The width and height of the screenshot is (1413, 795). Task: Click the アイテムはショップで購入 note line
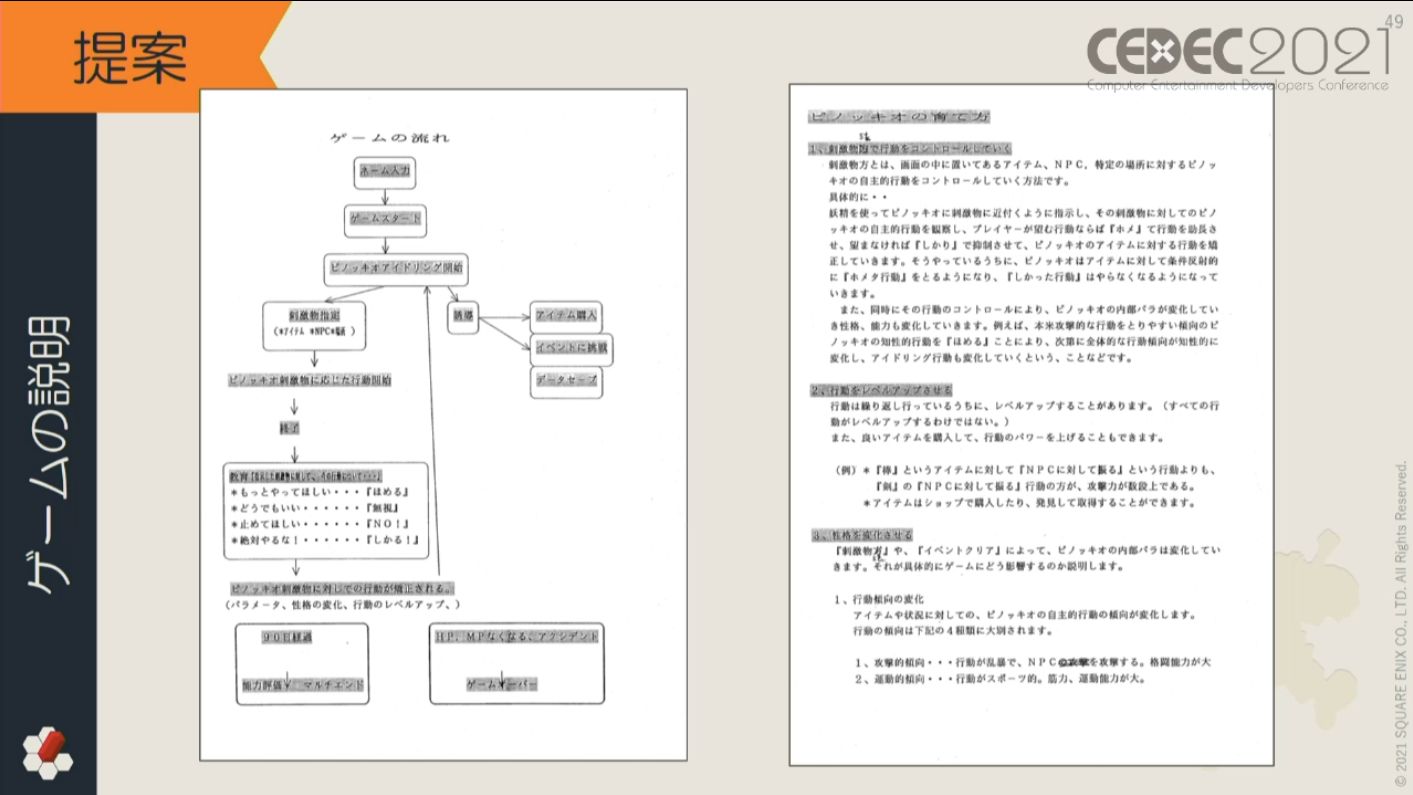(1028, 503)
